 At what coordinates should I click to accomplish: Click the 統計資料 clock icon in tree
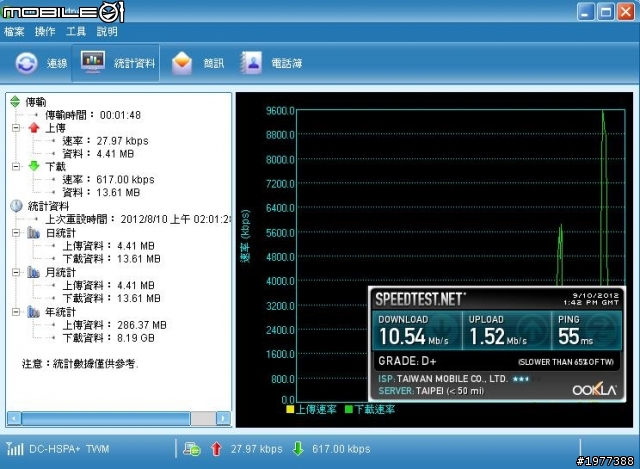(x=16, y=206)
